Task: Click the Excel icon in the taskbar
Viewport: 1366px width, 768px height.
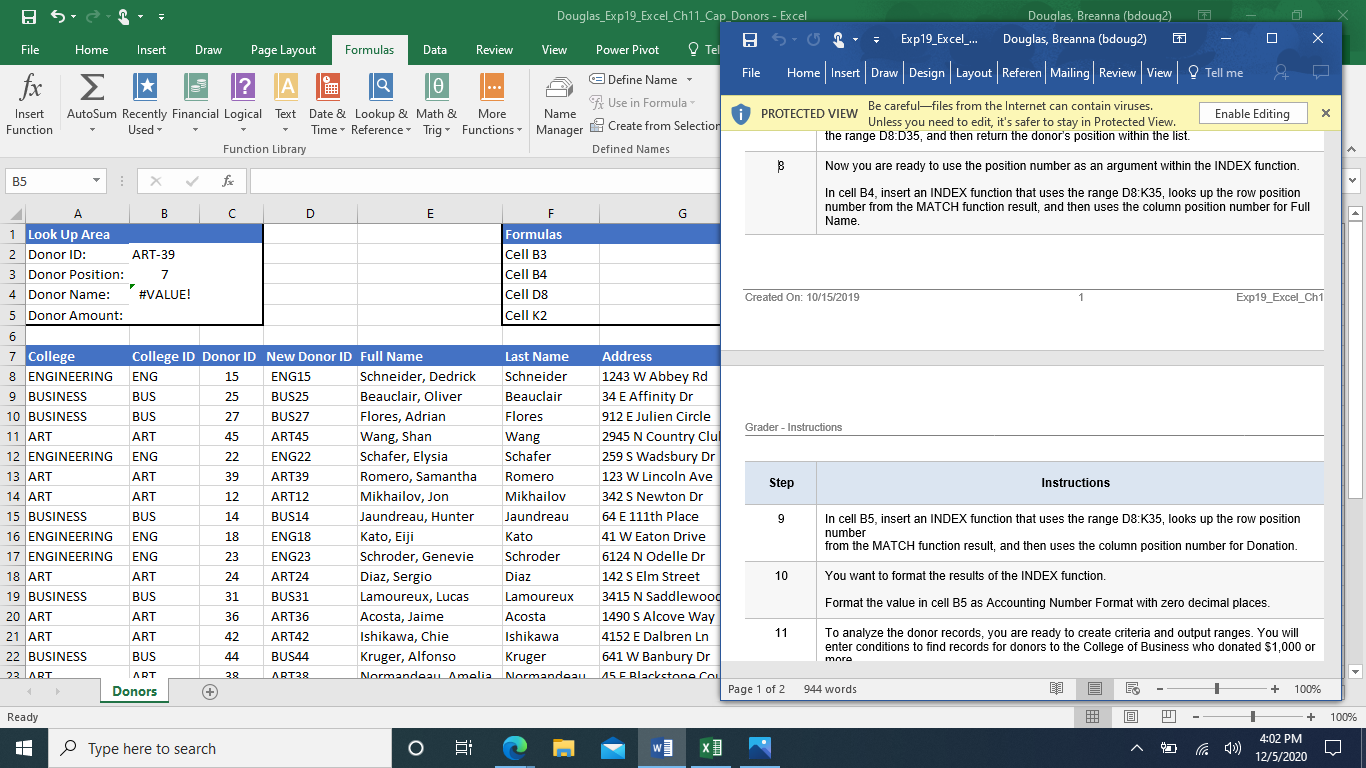Action: [711, 748]
